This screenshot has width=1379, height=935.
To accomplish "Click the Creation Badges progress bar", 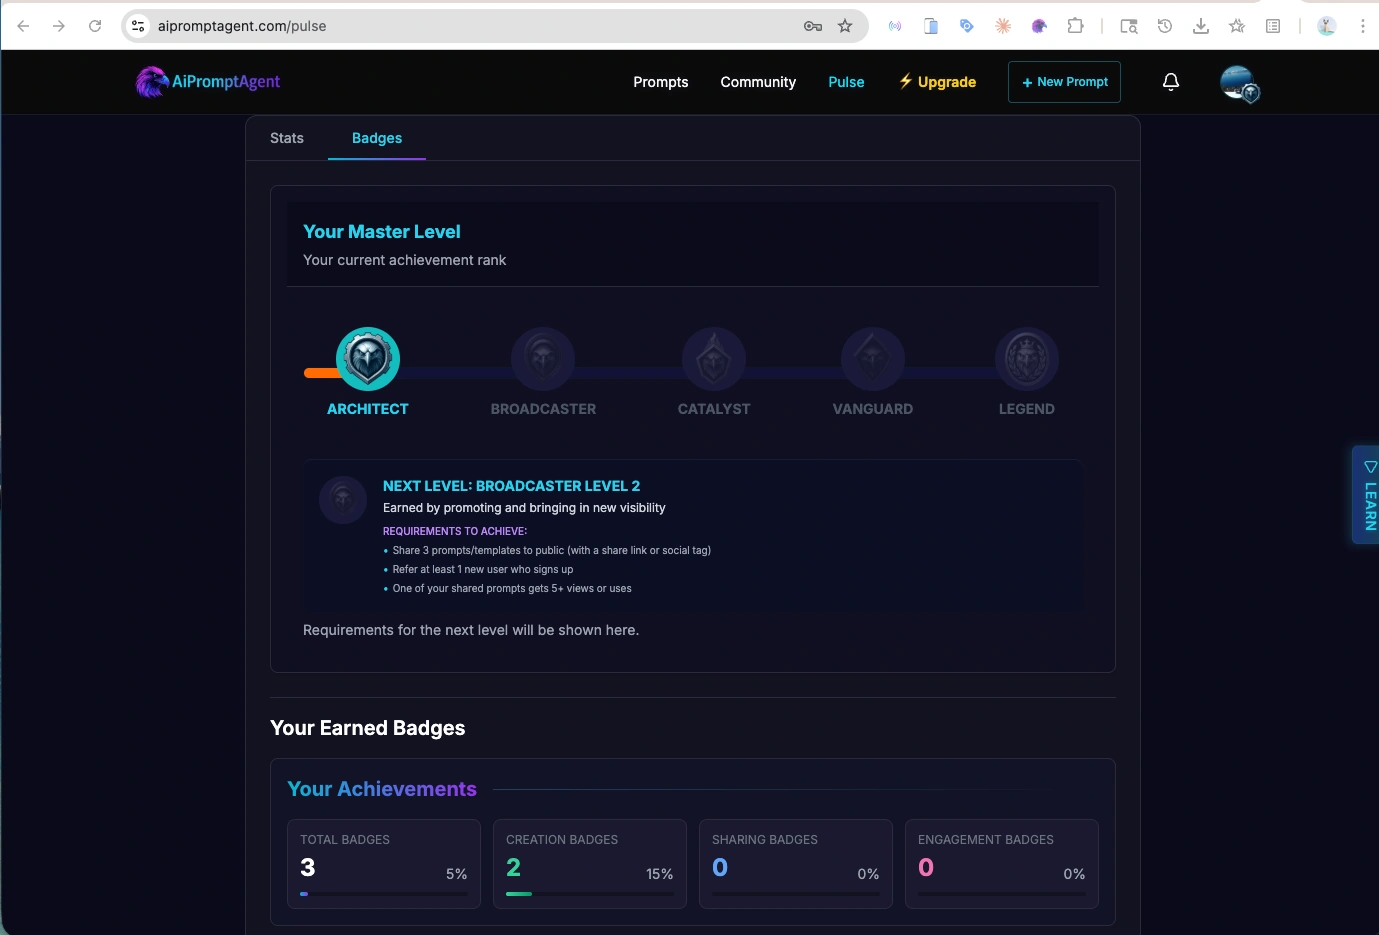I will click(x=590, y=894).
